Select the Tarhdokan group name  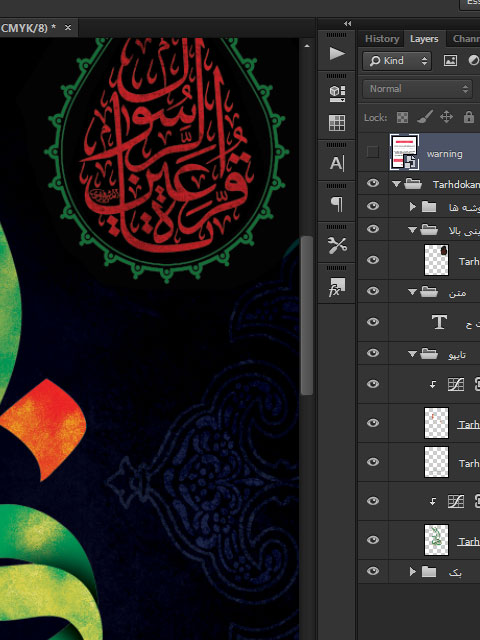[x=456, y=184]
